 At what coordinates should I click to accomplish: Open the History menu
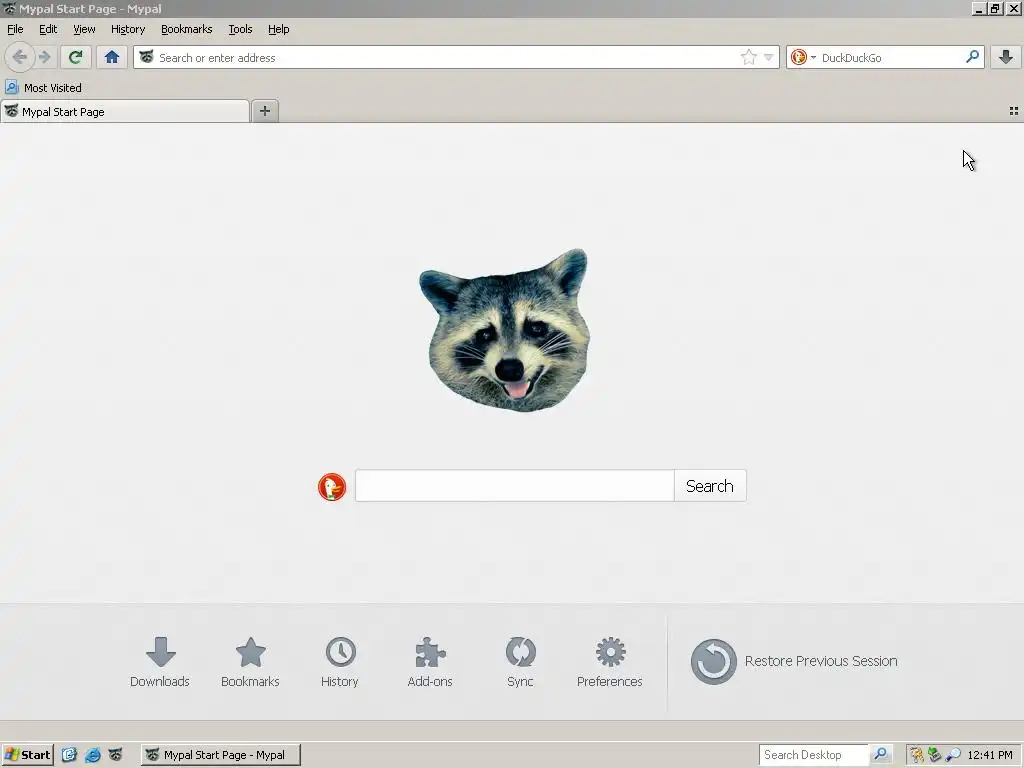tap(127, 29)
